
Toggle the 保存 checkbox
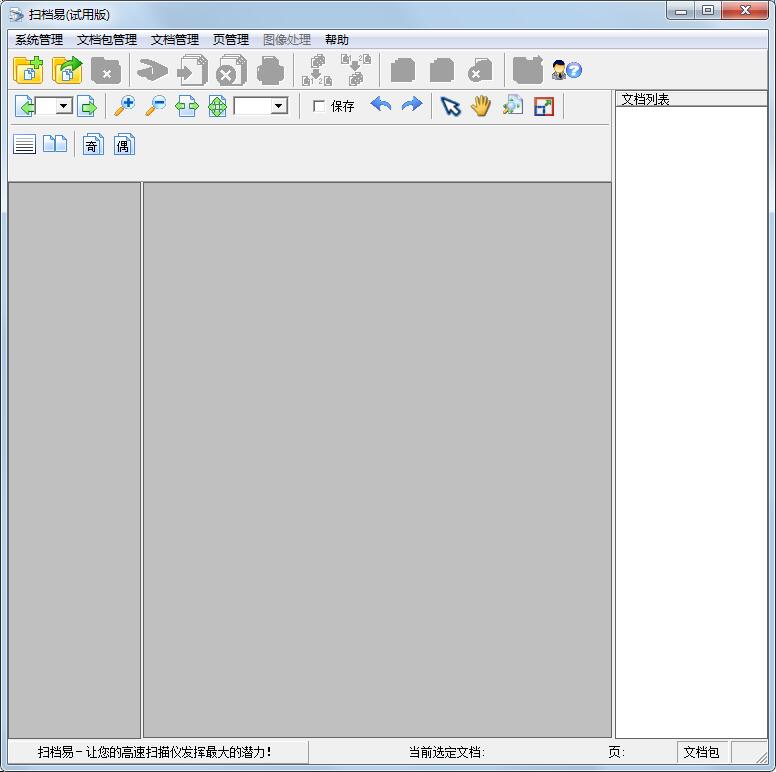(x=320, y=106)
